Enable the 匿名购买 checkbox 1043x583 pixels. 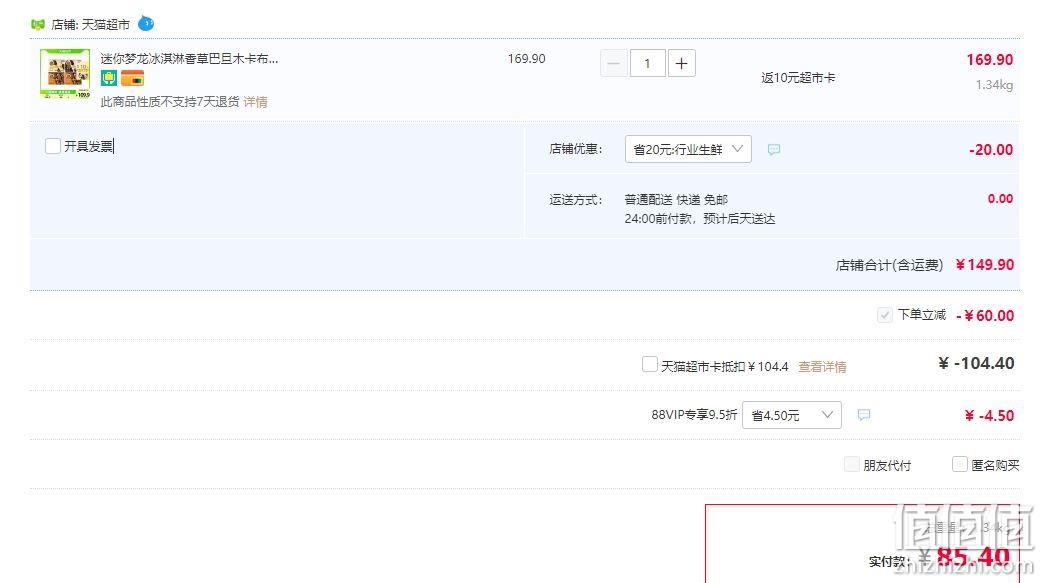click(x=959, y=464)
